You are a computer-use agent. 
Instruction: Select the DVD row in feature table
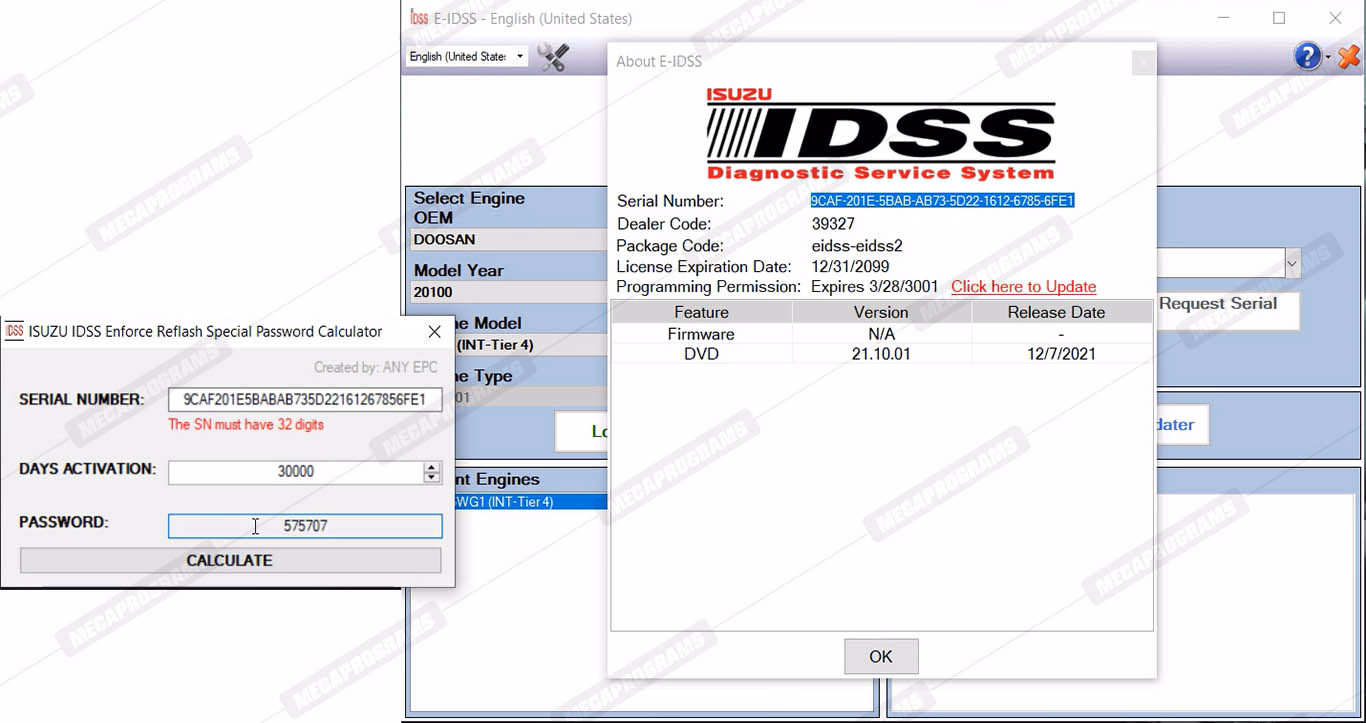881,354
